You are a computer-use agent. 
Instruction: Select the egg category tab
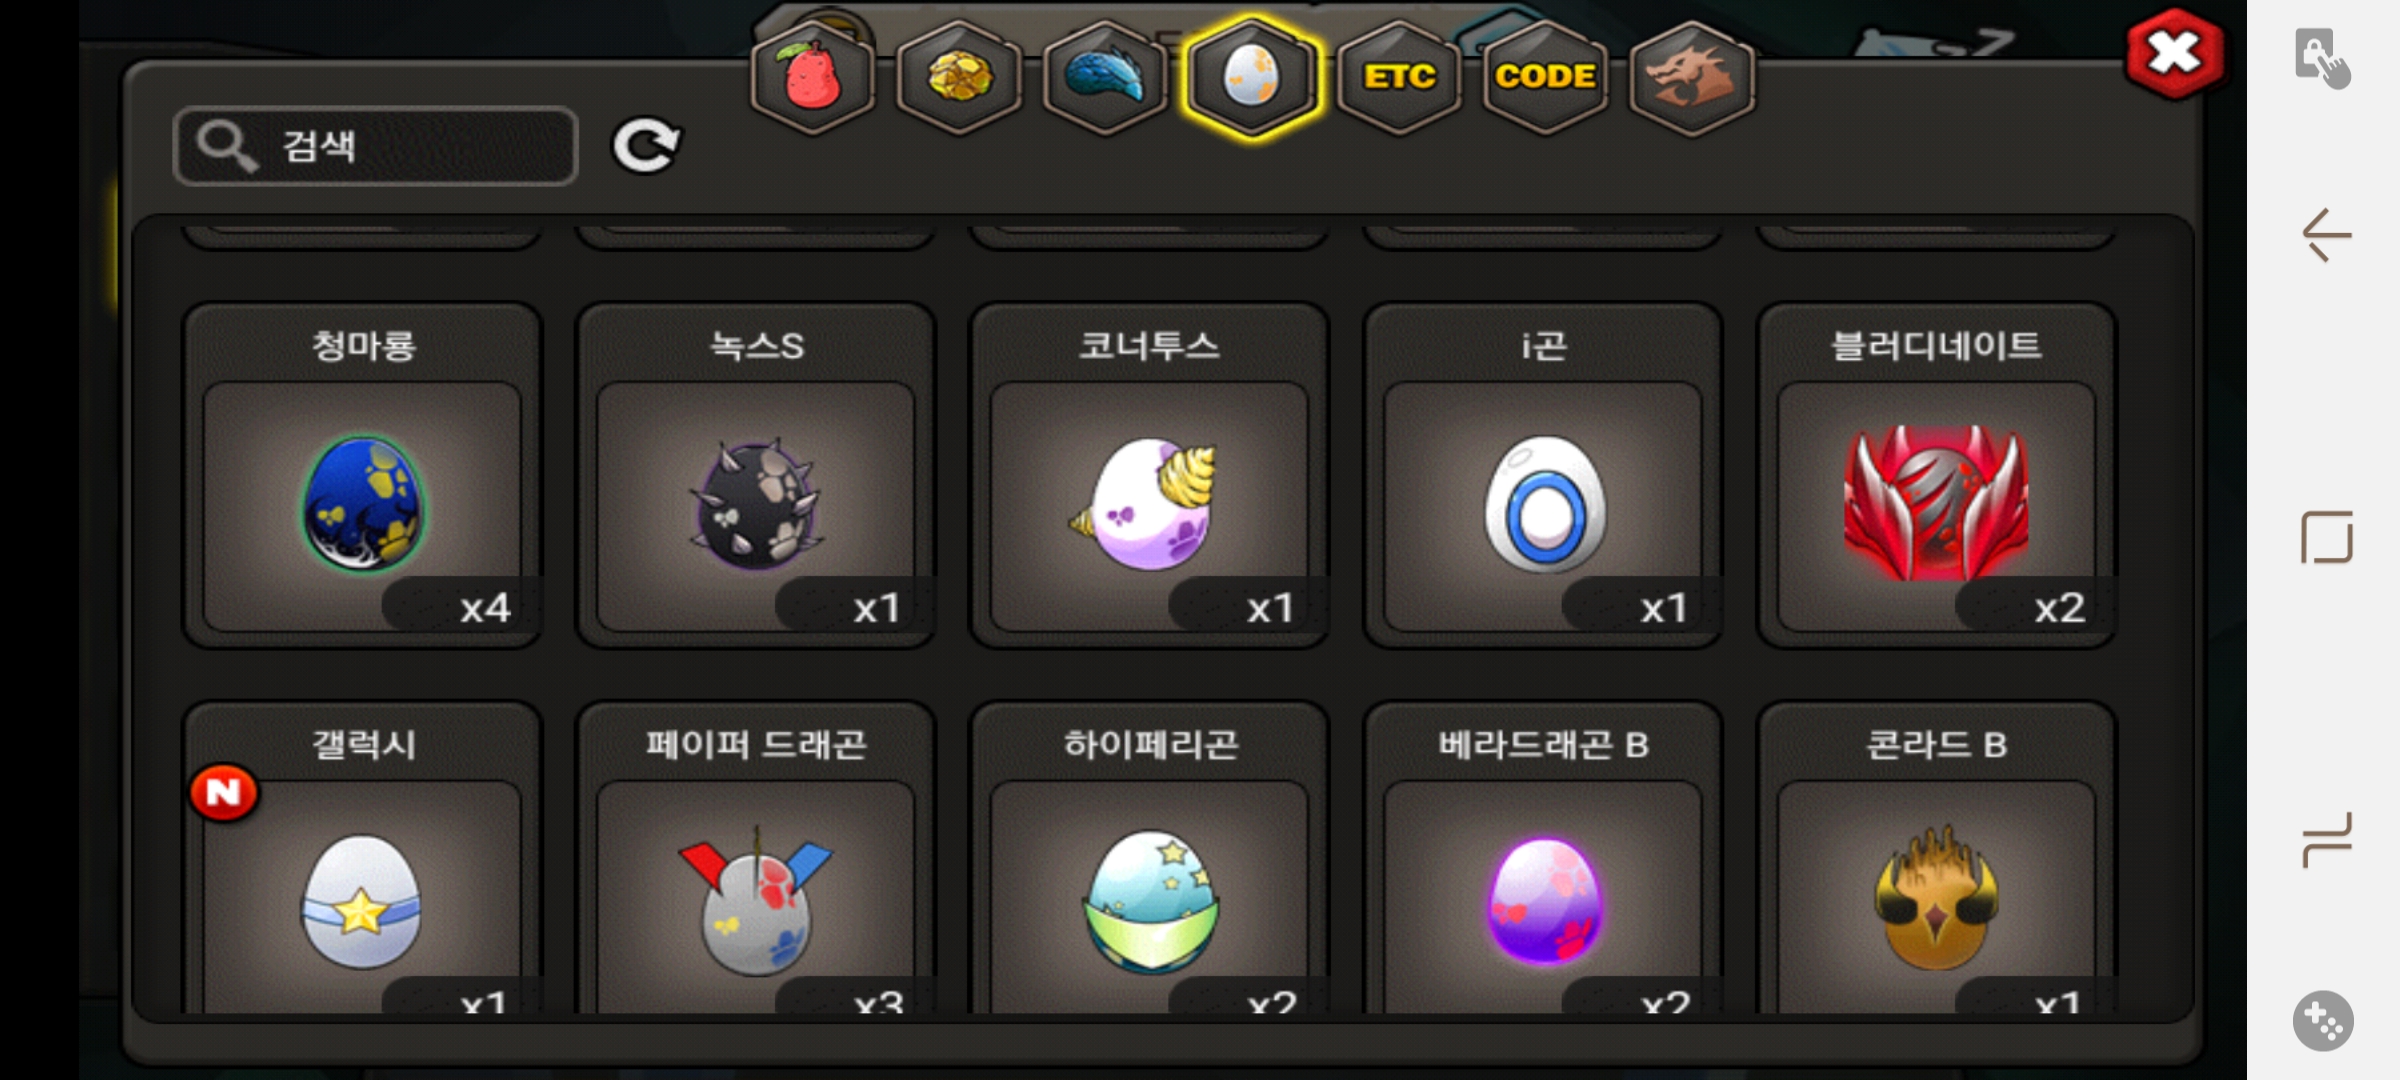1251,77
